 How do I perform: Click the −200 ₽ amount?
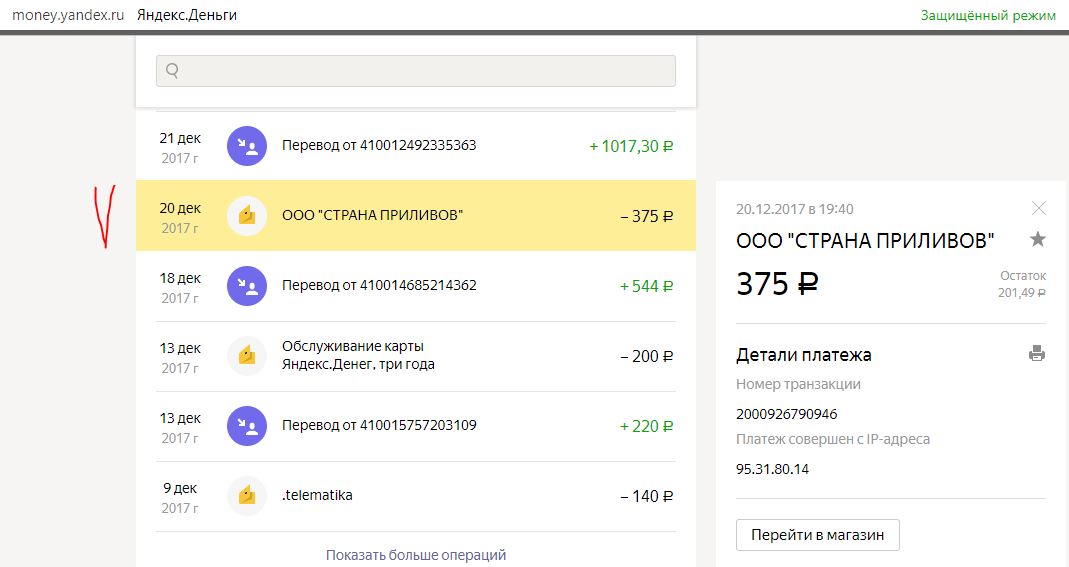pos(646,356)
